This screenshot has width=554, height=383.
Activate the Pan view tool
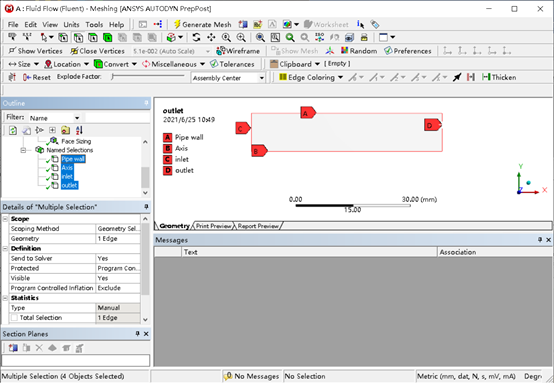click(211, 37)
